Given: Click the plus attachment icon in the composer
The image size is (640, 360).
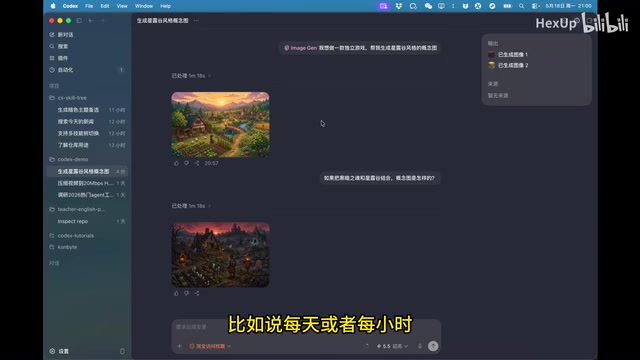Looking at the screenshot, I should pos(179,346).
